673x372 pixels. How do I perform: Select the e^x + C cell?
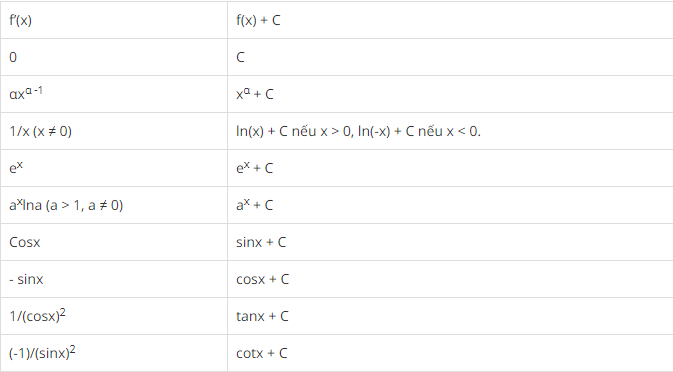(x=450, y=168)
